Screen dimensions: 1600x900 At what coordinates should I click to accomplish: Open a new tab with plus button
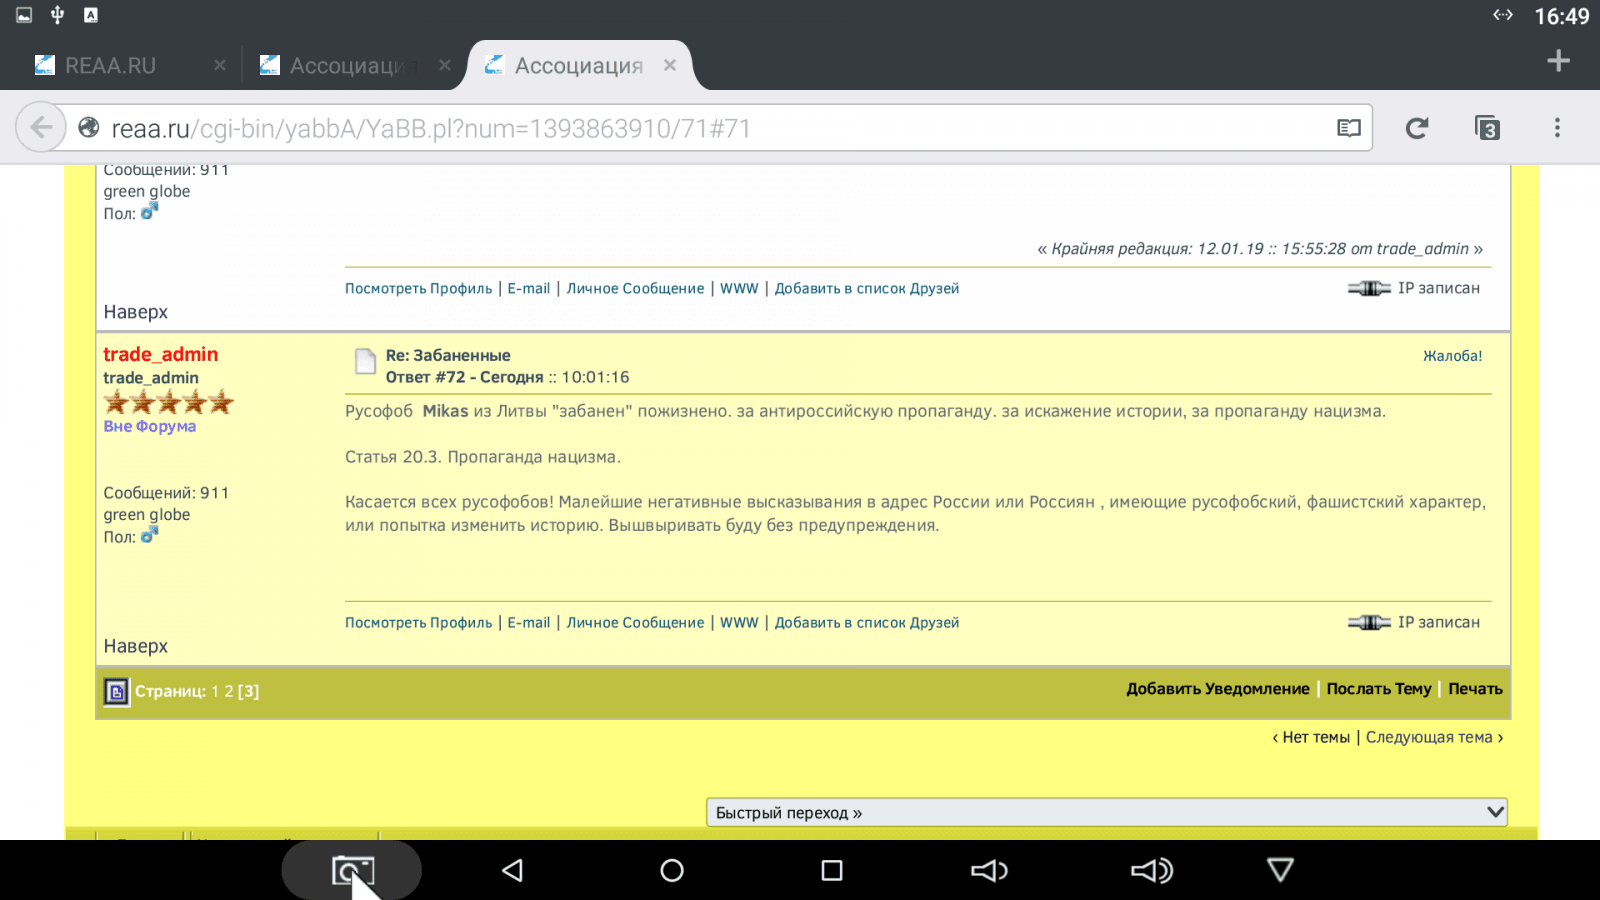pyautogui.click(x=1558, y=61)
